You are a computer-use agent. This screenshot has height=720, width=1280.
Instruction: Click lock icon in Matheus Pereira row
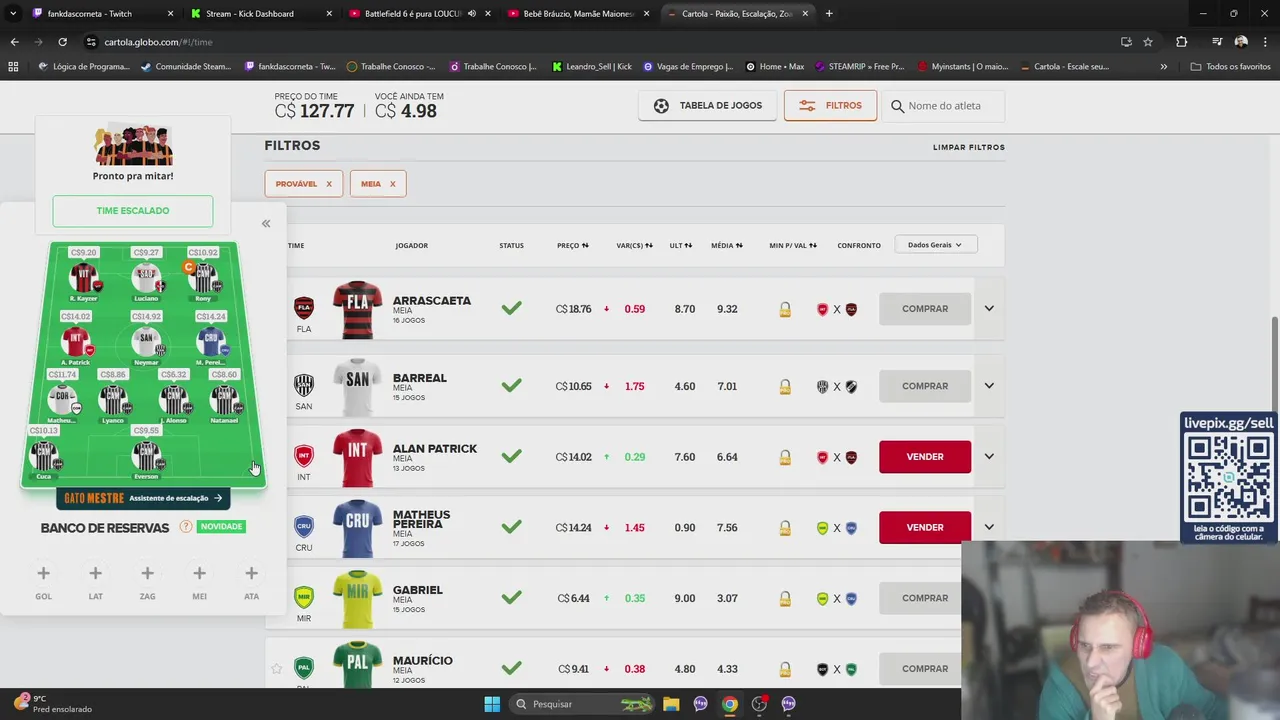(x=785, y=528)
